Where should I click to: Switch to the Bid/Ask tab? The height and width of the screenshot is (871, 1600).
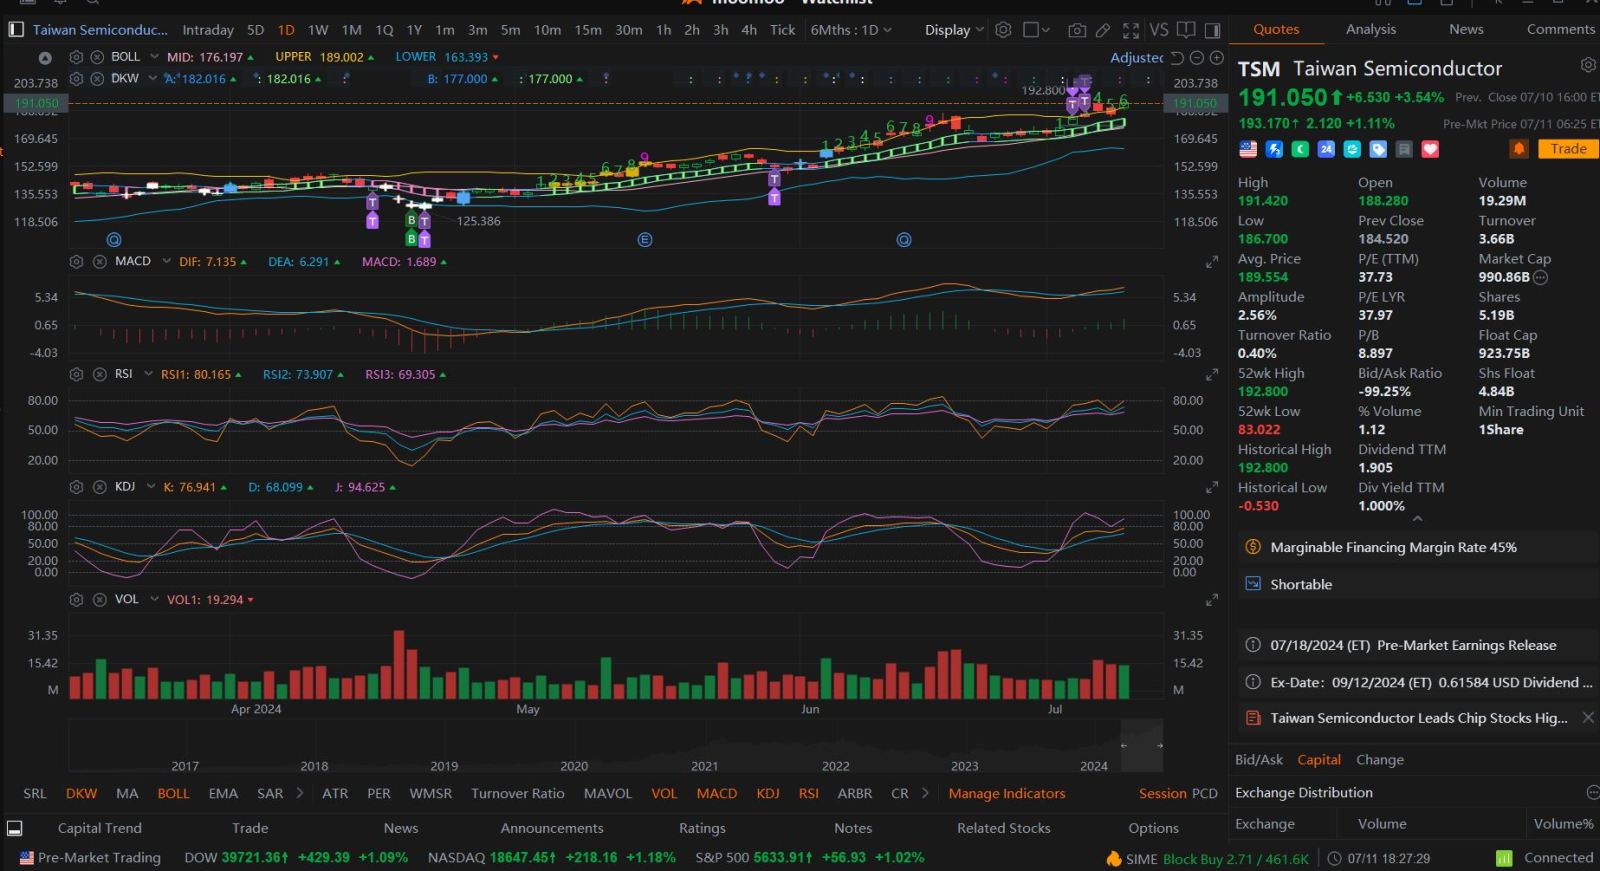pos(1259,760)
